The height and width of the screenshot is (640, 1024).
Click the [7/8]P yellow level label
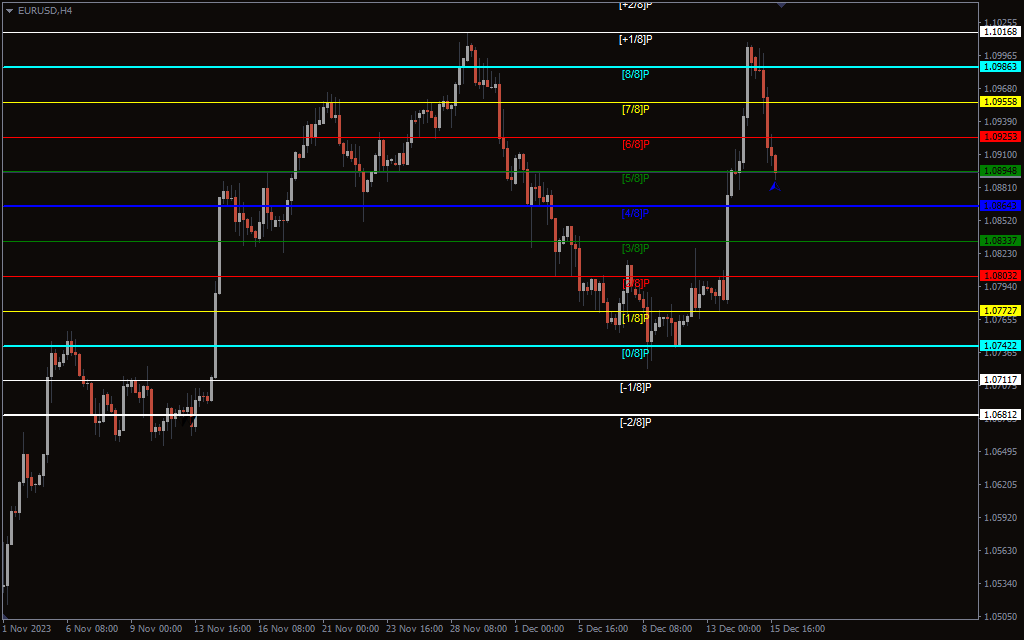click(x=635, y=109)
